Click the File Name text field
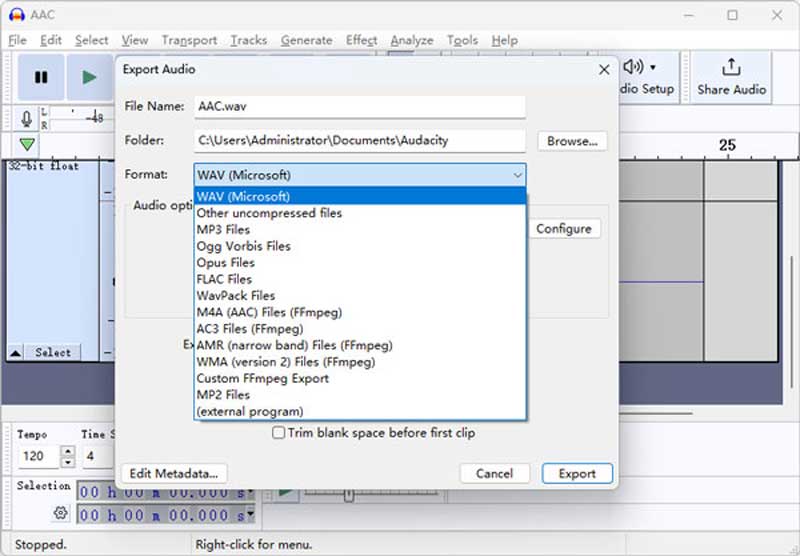Screen dimensions: 800x556 359,106
